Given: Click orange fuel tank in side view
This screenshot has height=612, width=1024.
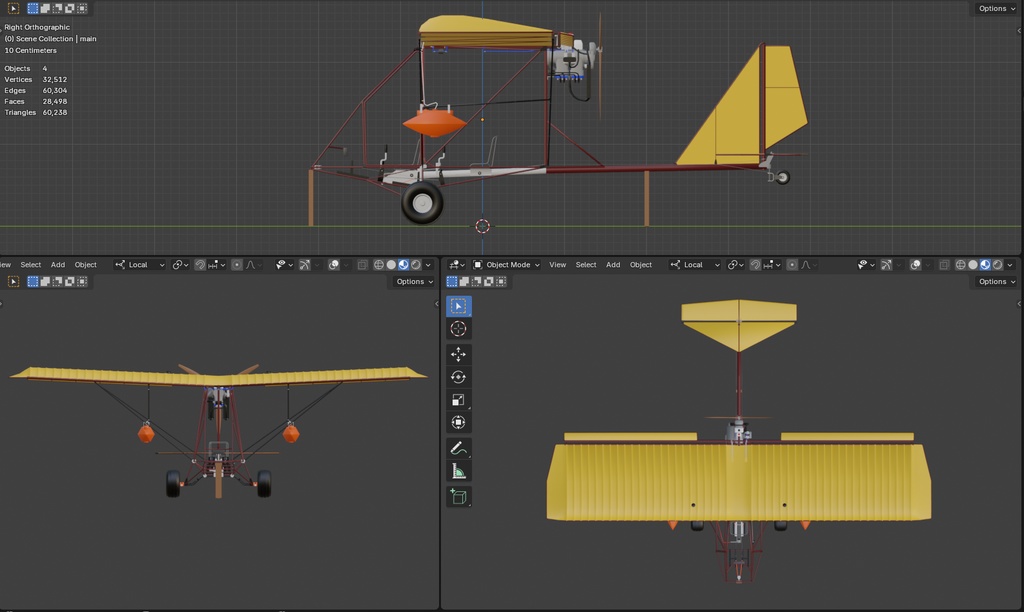Looking at the screenshot, I should (434, 123).
